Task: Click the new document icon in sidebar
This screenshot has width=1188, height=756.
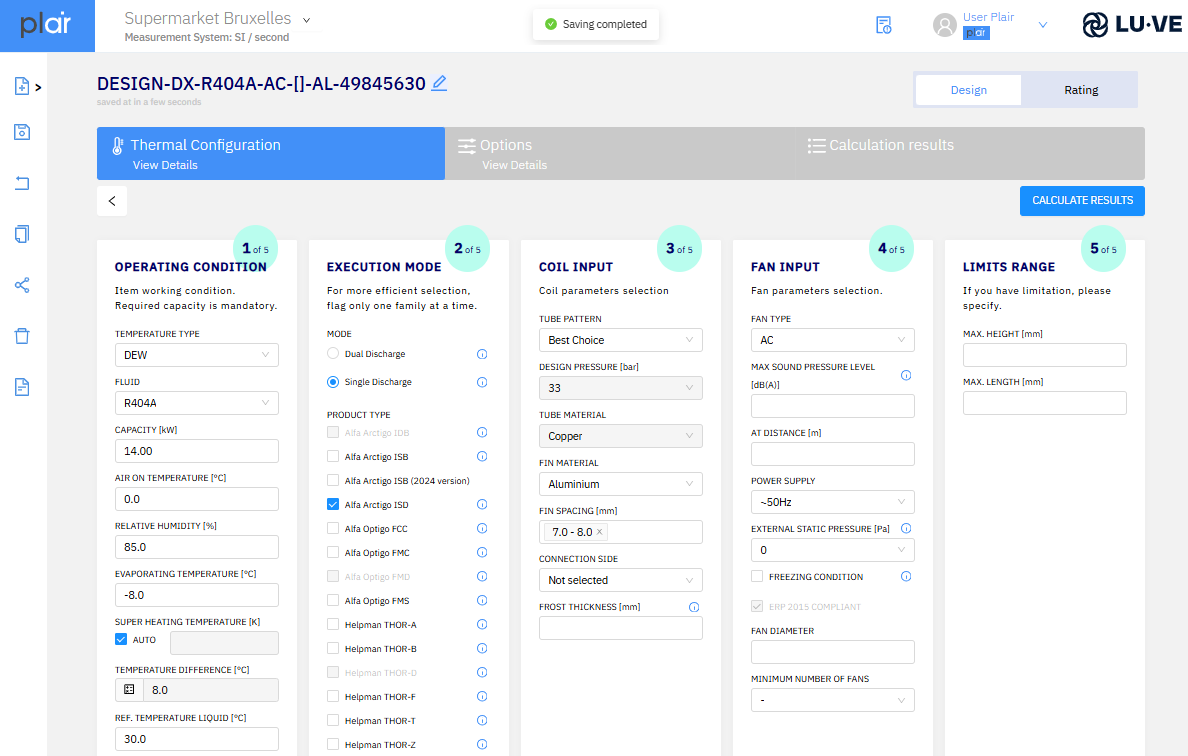Action: tap(22, 86)
